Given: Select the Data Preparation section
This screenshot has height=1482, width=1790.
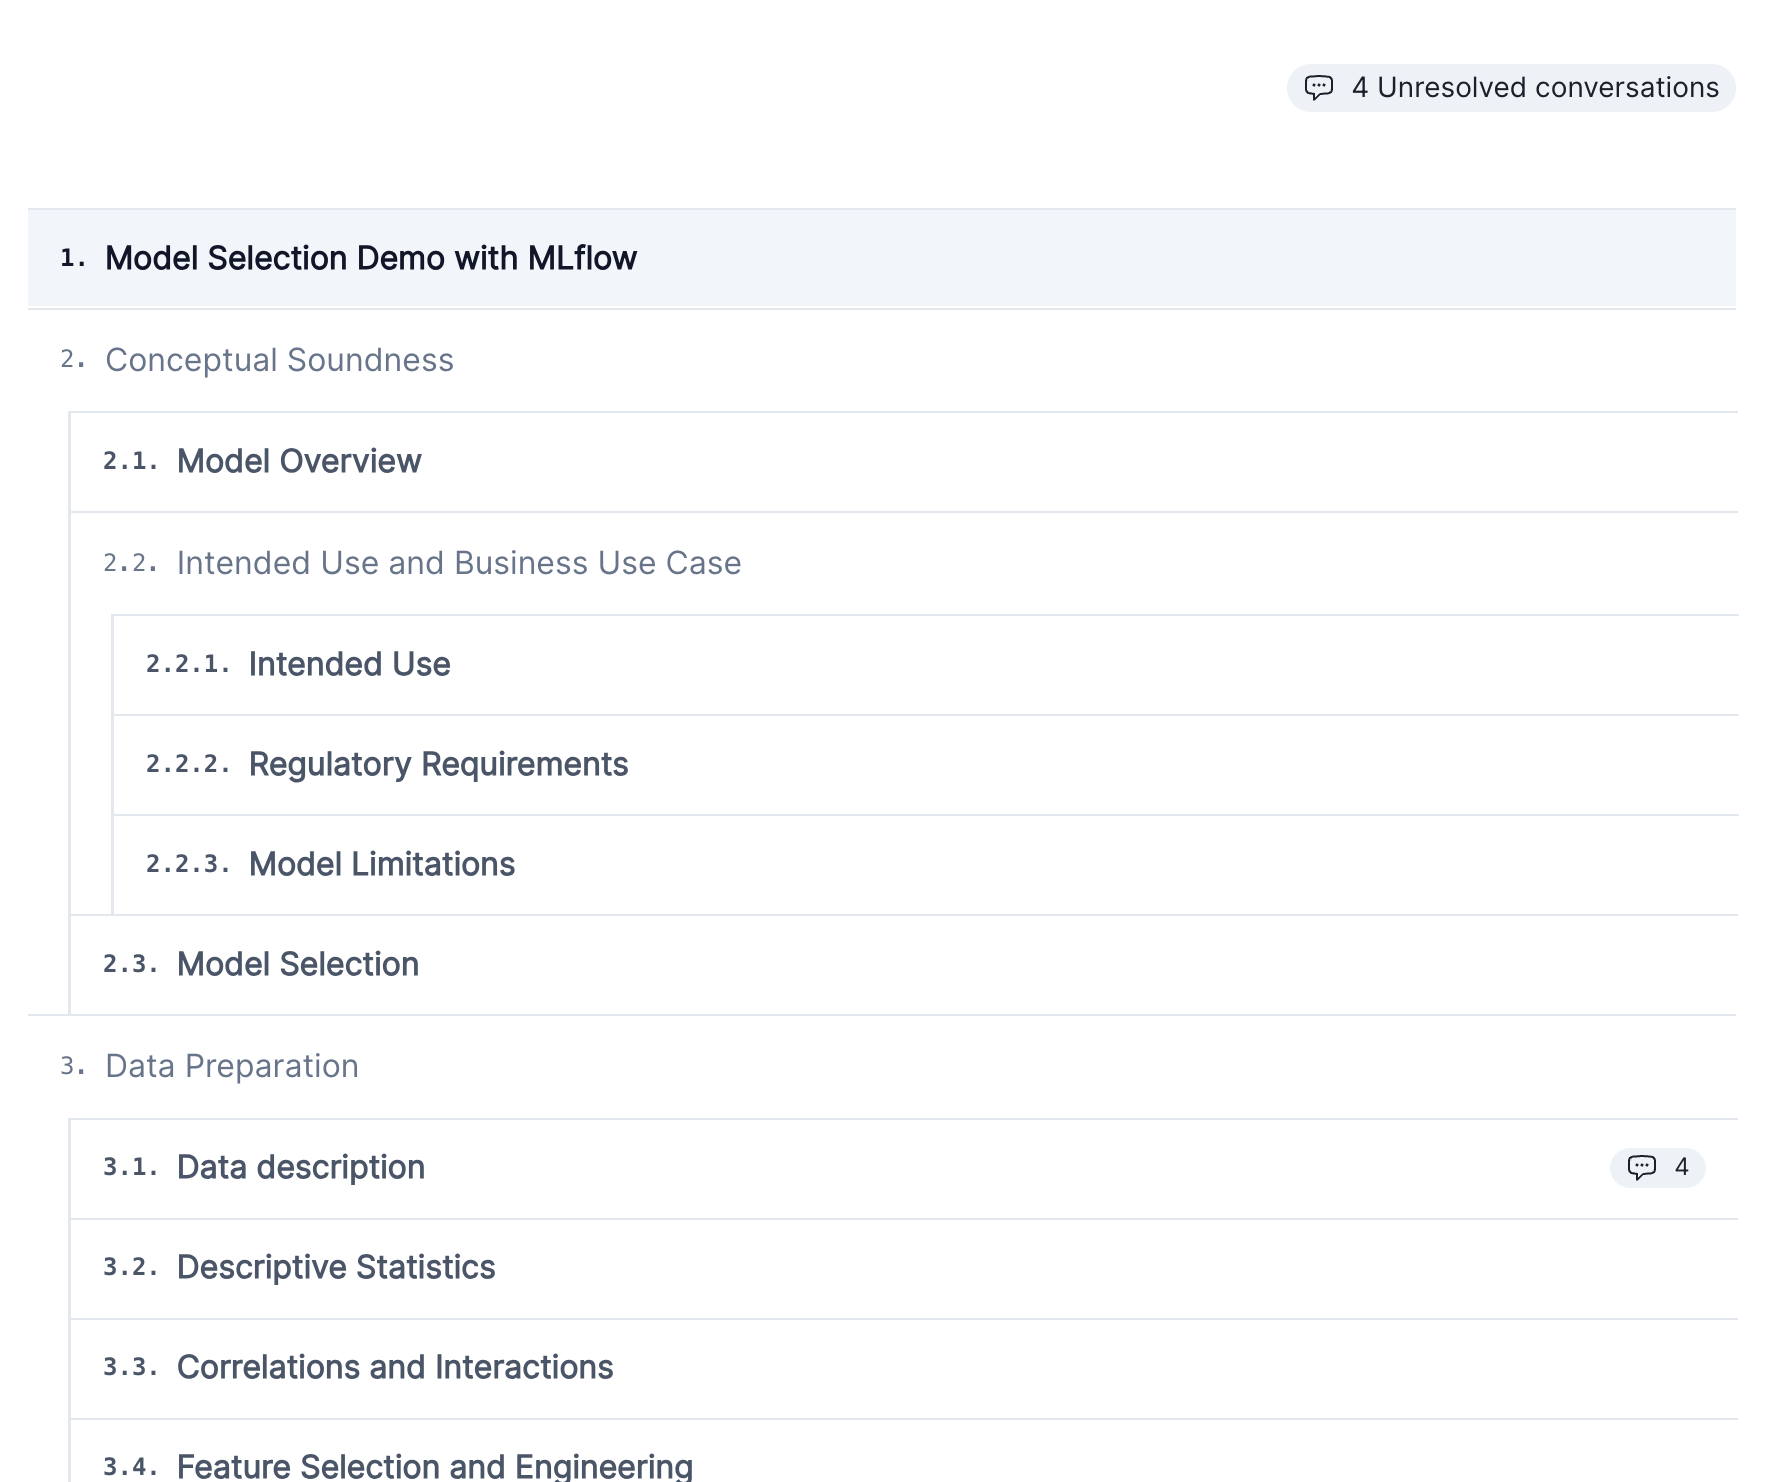Looking at the screenshot, I should tap(231, 1065).
